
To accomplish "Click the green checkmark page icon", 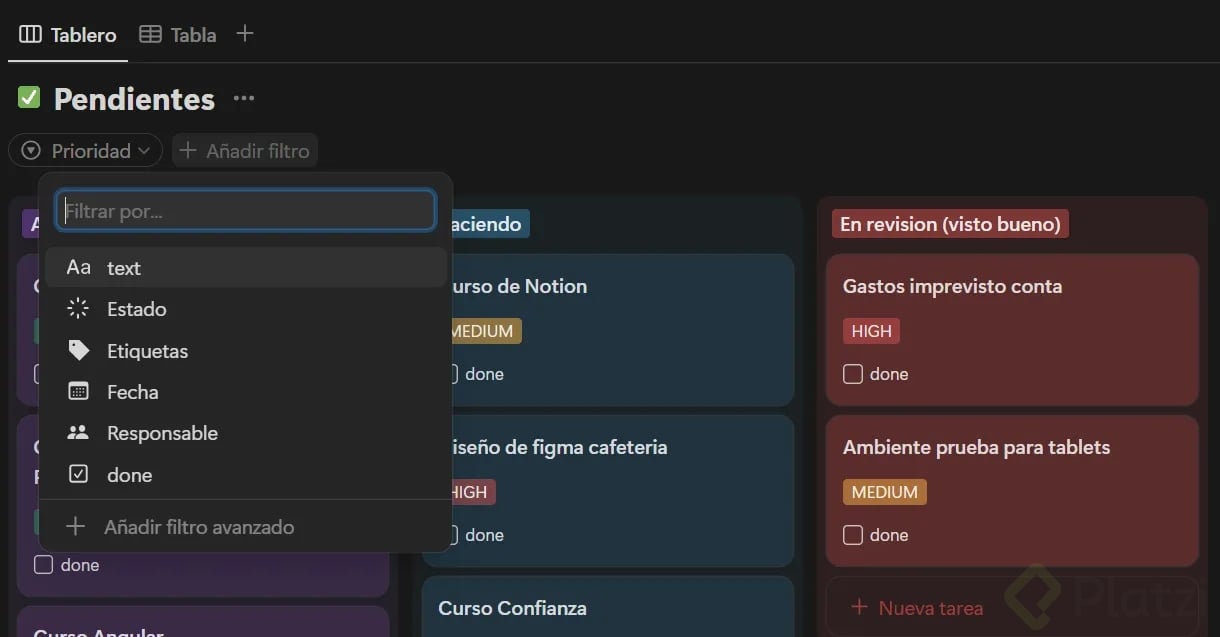I will [29, 97].
